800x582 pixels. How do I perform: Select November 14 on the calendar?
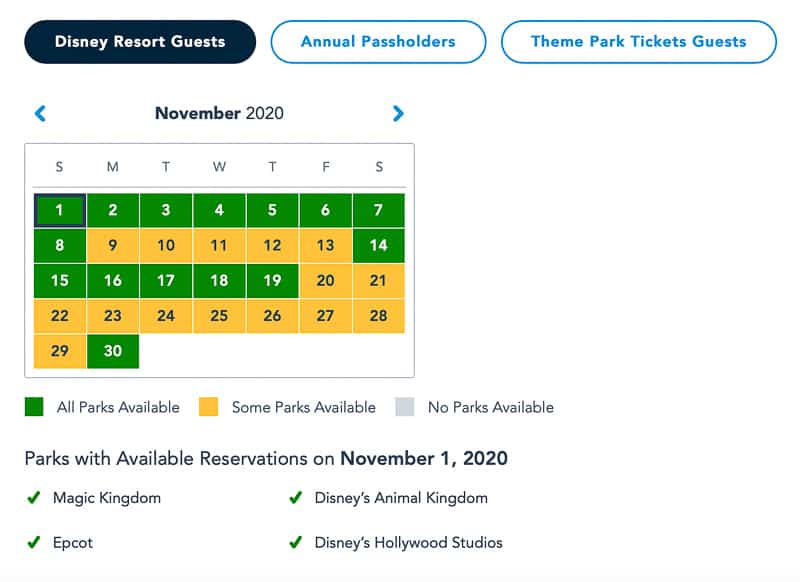(x=378, y=245)
